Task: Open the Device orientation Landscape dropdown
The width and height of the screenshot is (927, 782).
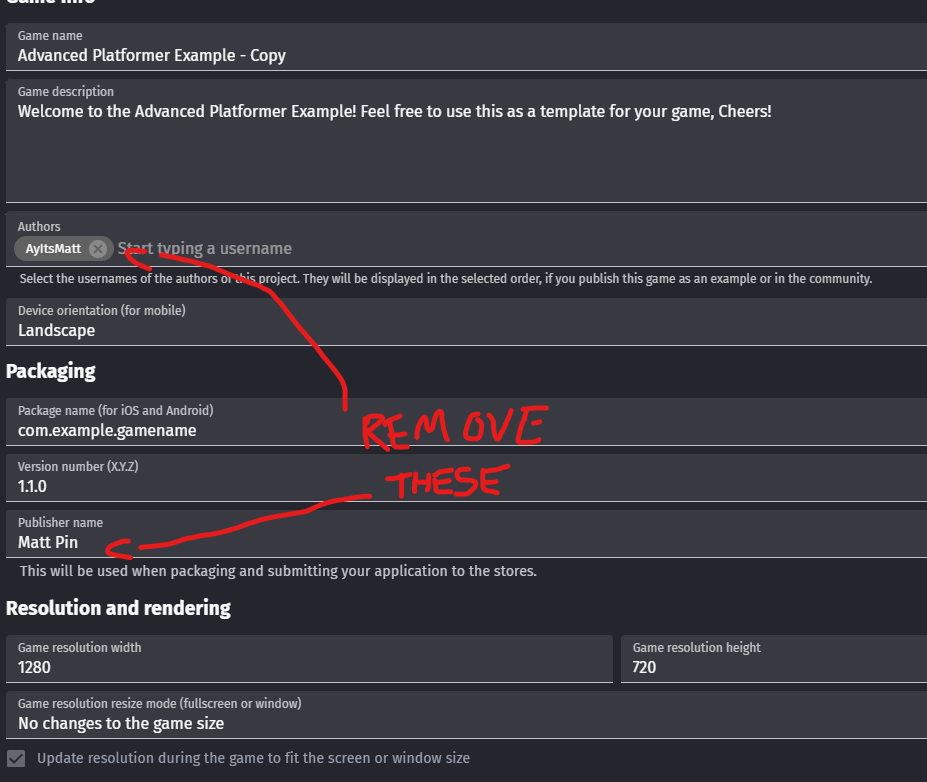Action: tap(466, 322)
